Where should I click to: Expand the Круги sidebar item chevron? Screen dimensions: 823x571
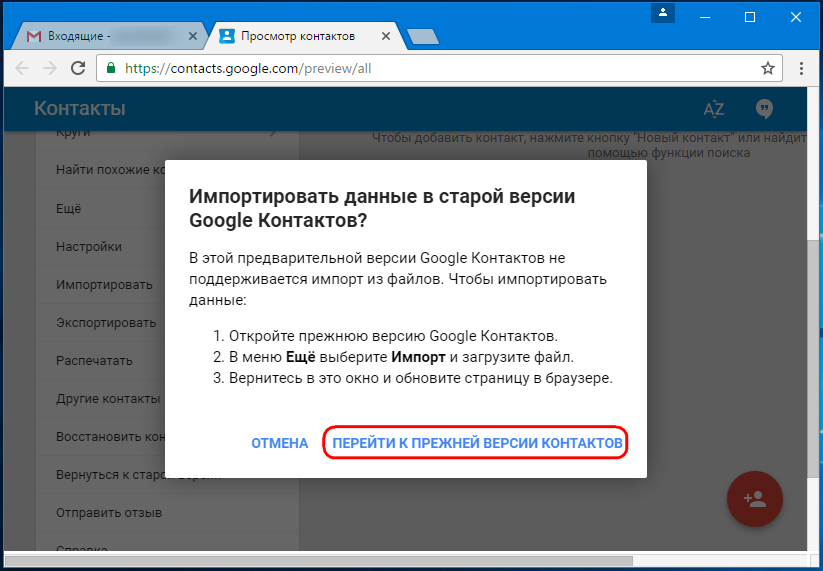(x=273, y=133)
